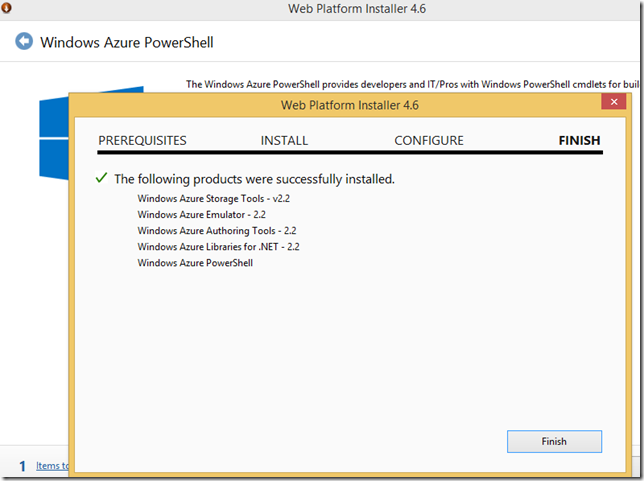Close the Web Platform Installer 4.6 dialog
Viewport: 644px width, 481px height.
coord(614,102)
